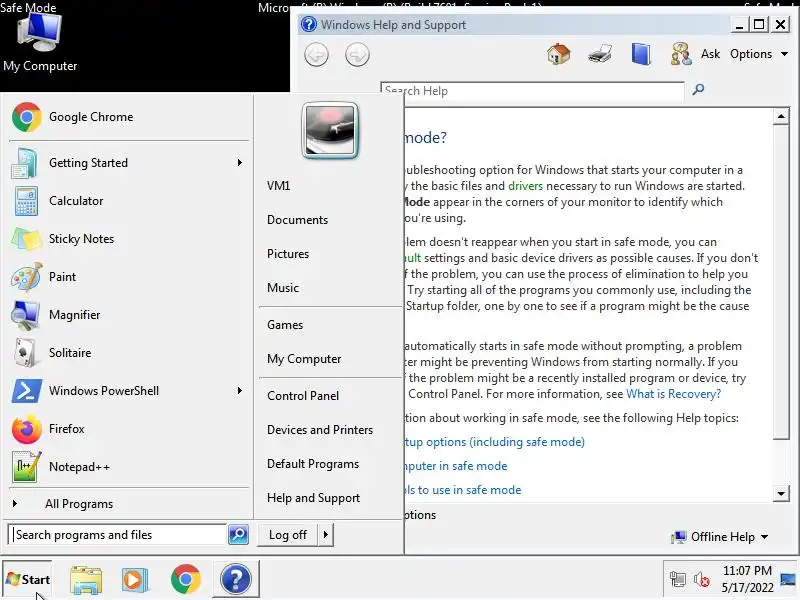Open the Options dropdown in Help
Image resolution: width=800 pixels, height=600 pixels.
[x=759, y=54]
